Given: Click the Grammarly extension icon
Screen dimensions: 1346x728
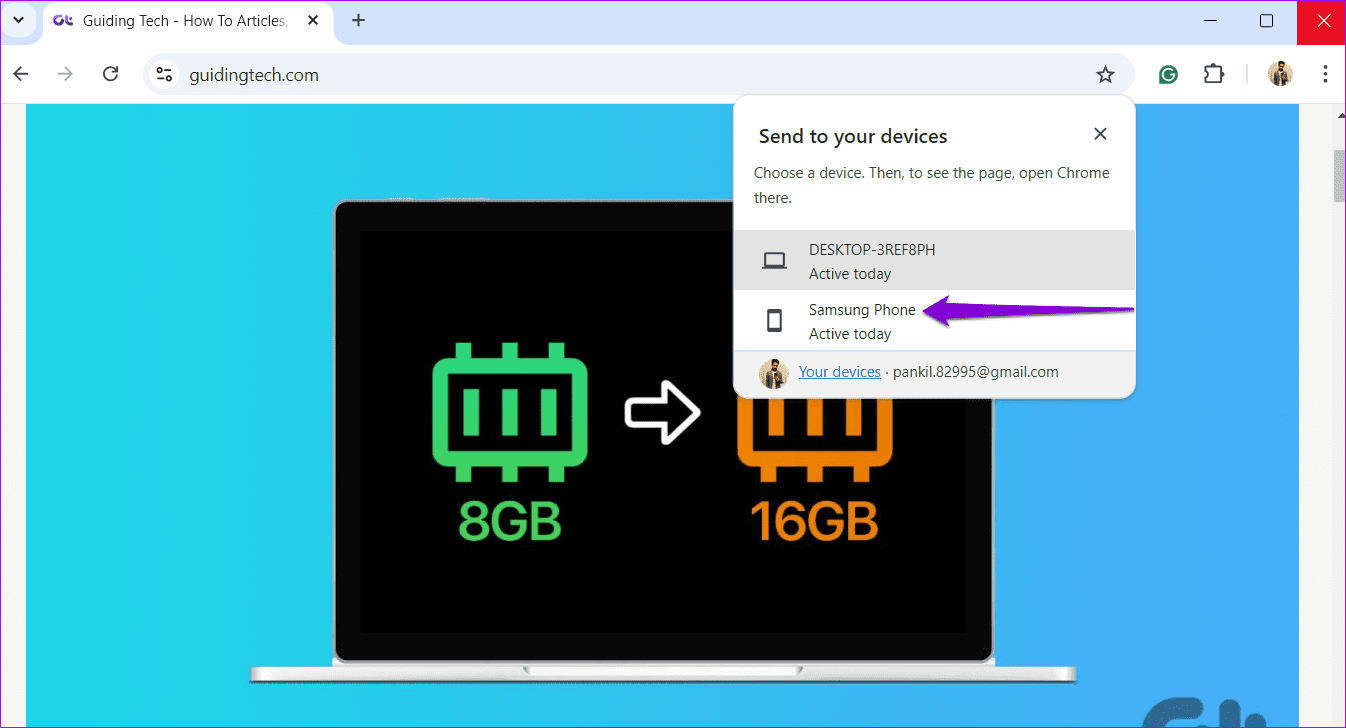Looking at the screenshot, I should tap(1167, 74).
